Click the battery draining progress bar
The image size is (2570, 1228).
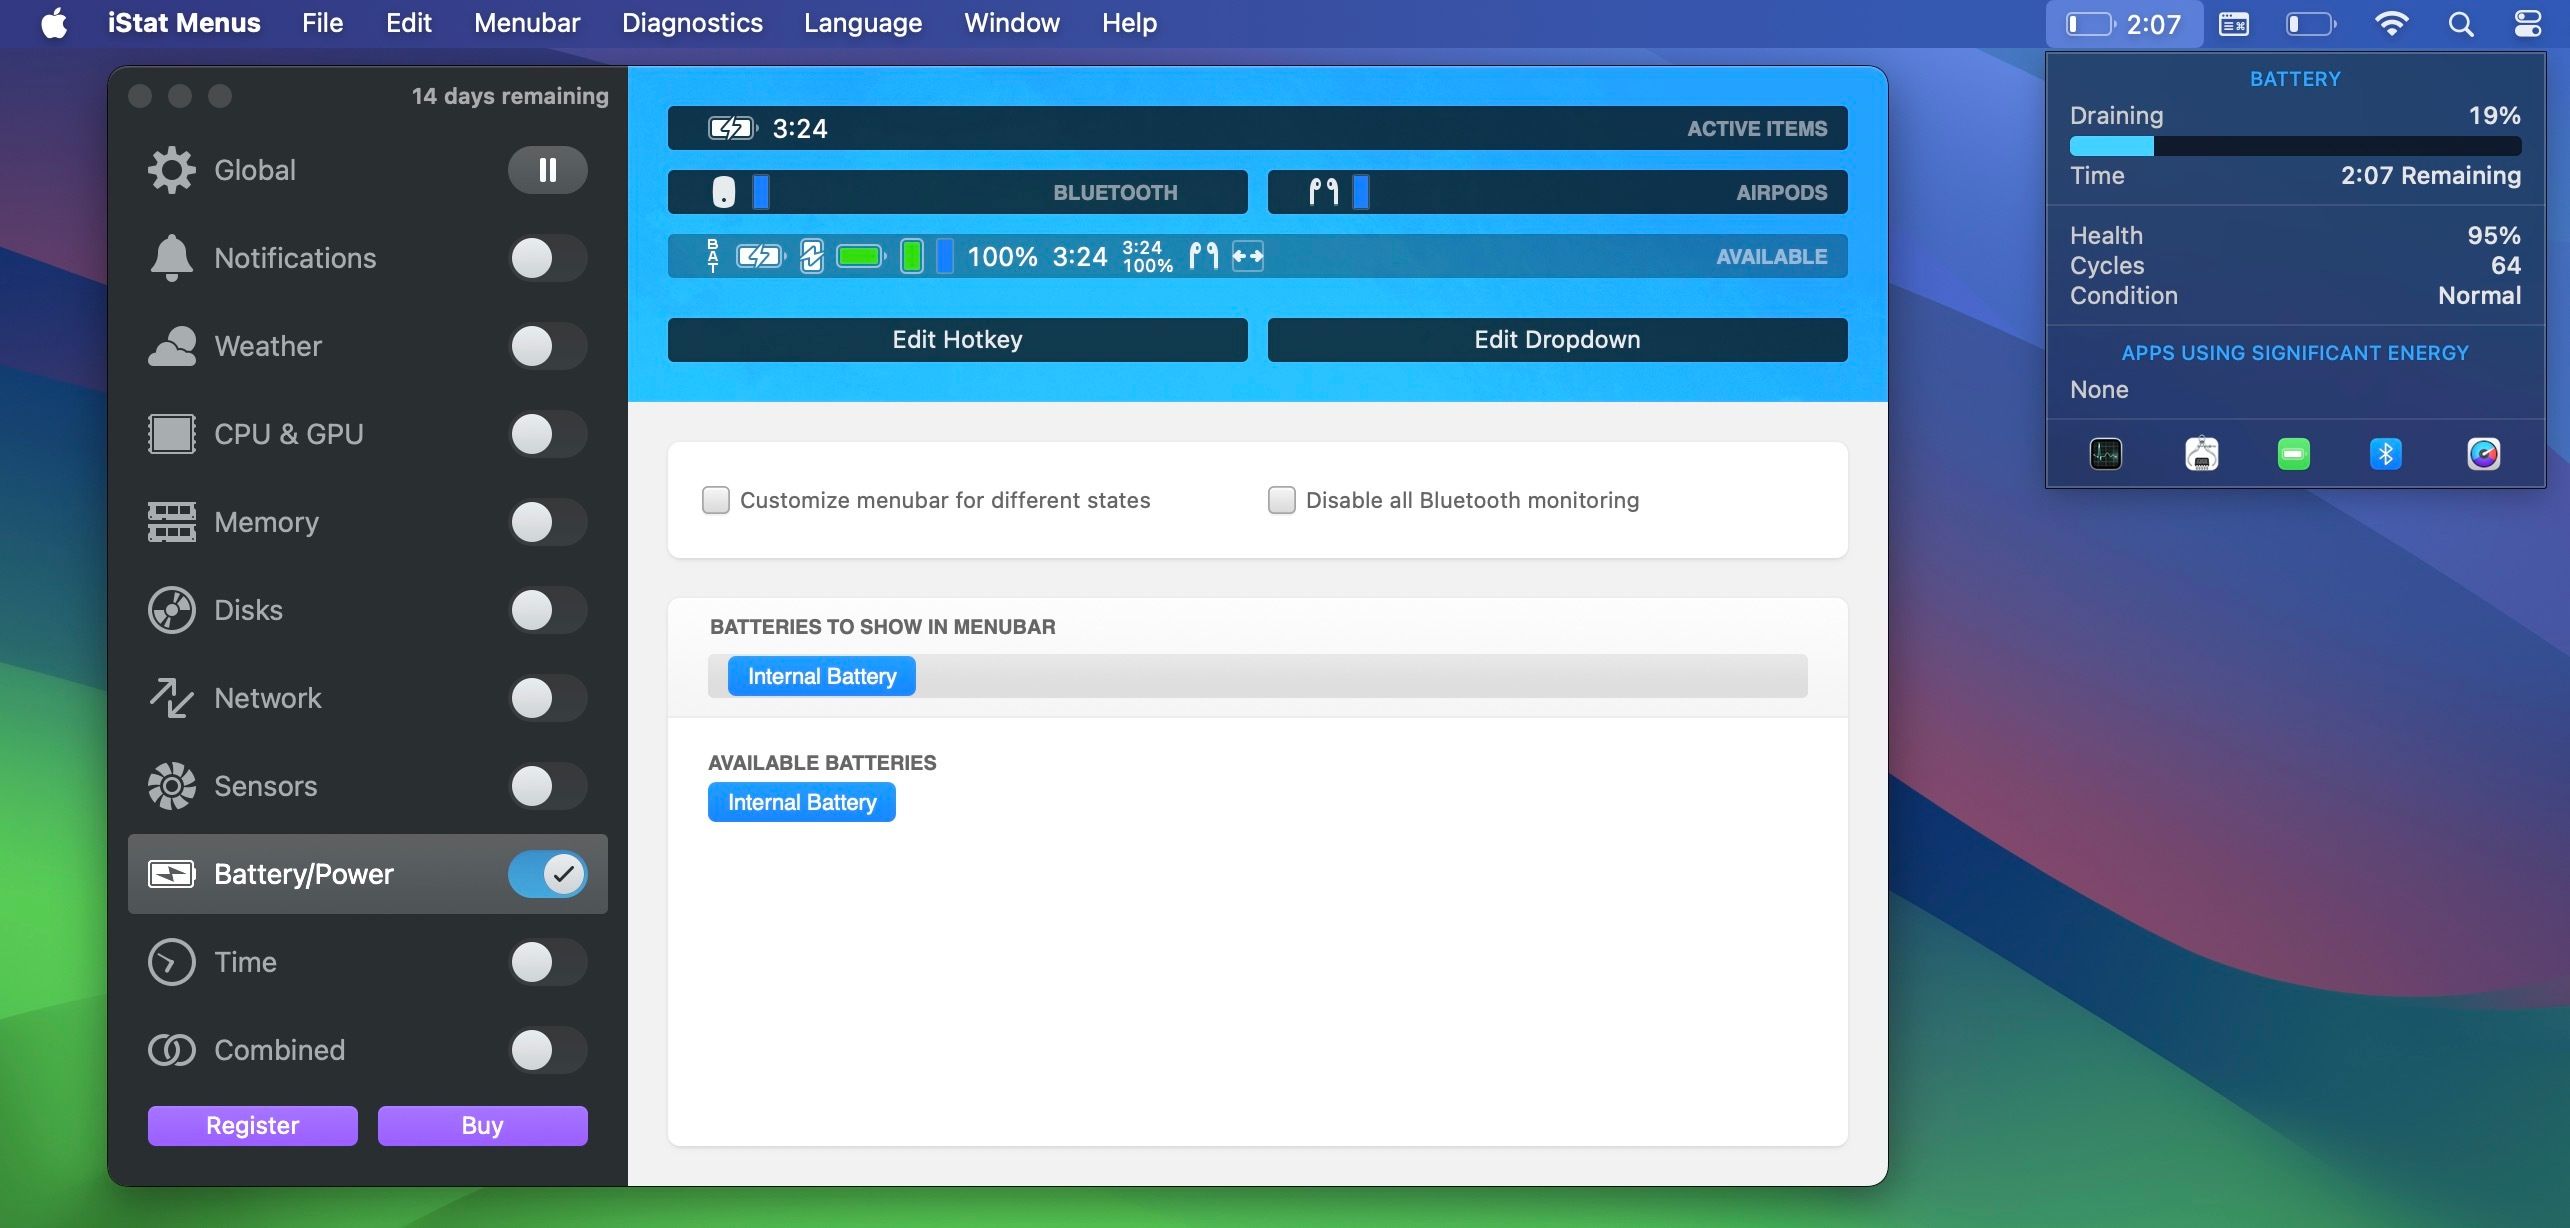[2295, 146]
